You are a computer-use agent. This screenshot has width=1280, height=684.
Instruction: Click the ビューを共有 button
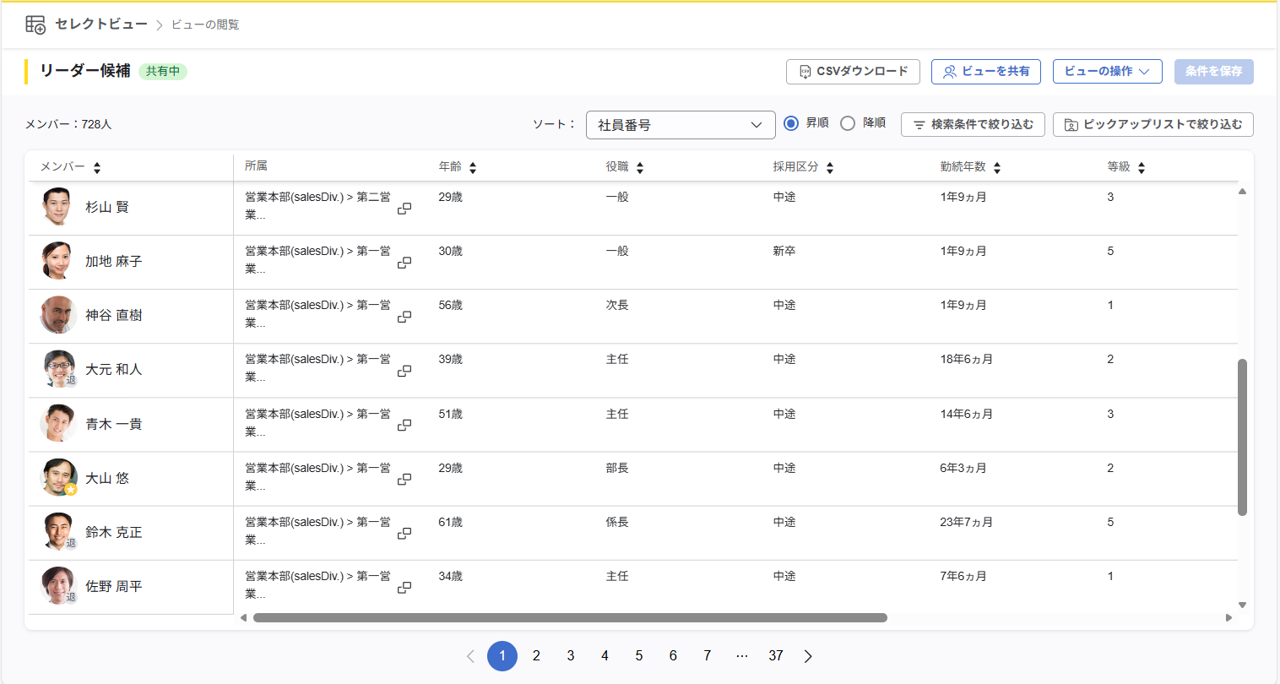(985, 72)
